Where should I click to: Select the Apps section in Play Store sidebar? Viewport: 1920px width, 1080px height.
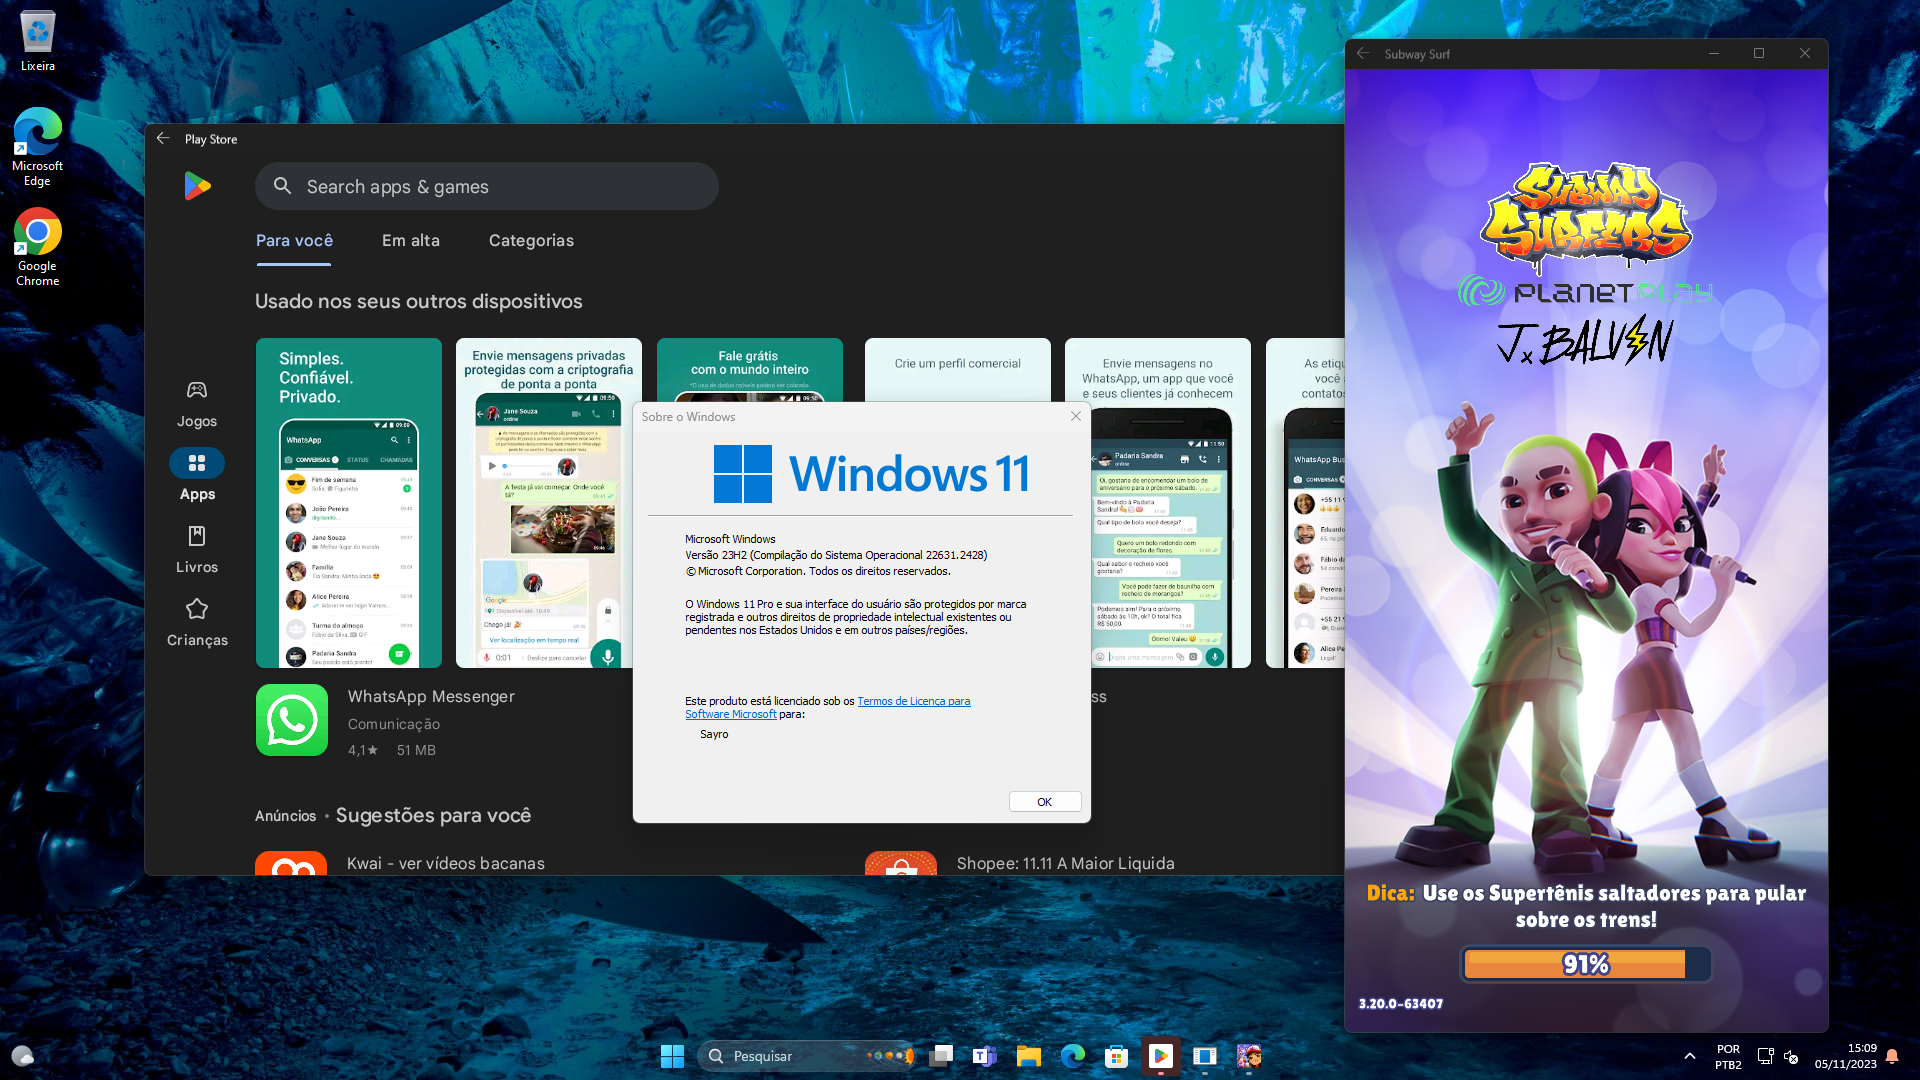[197, 476]
